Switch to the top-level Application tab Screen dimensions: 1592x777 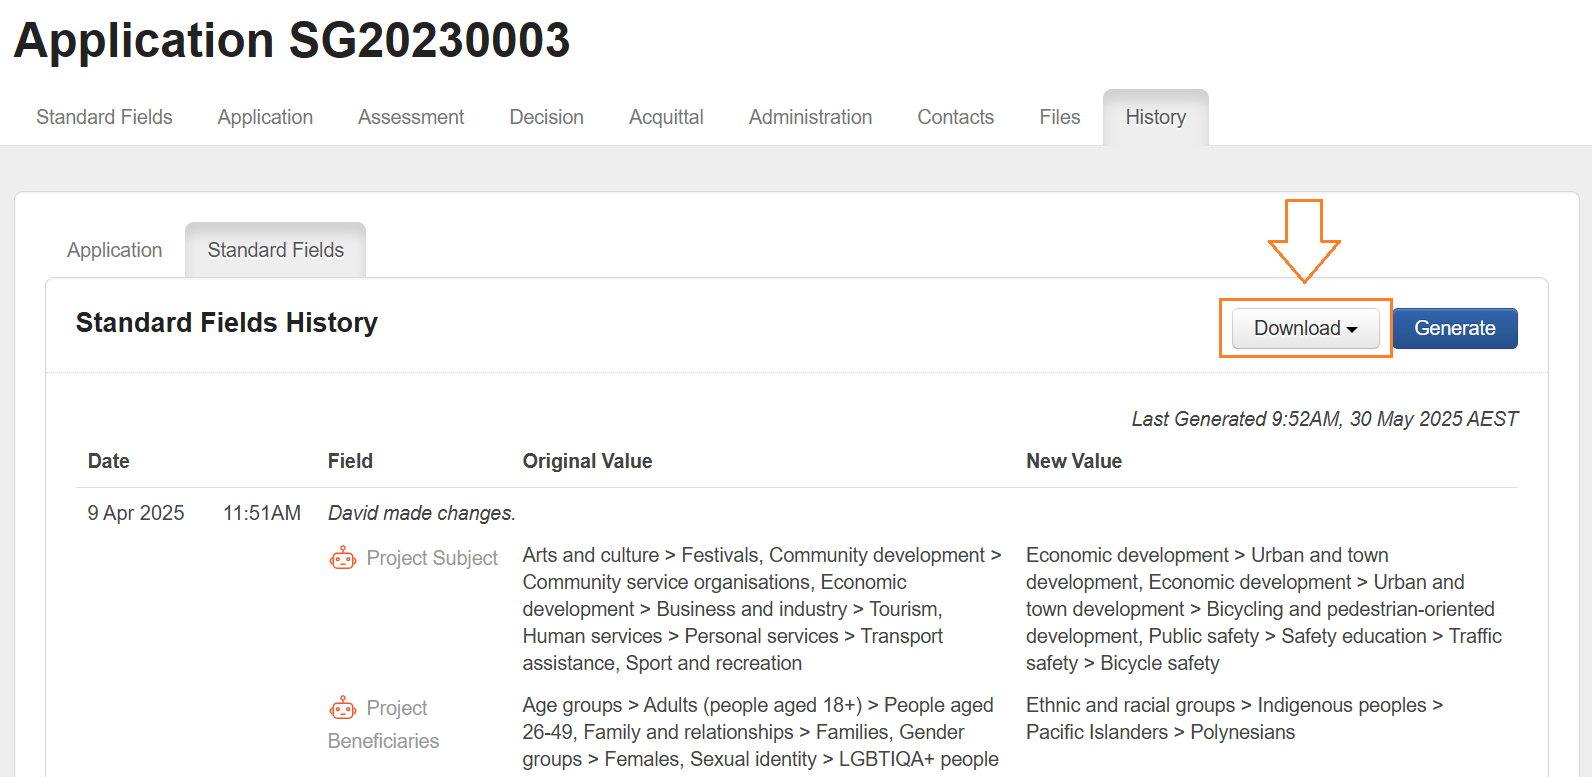coord(265,117)
